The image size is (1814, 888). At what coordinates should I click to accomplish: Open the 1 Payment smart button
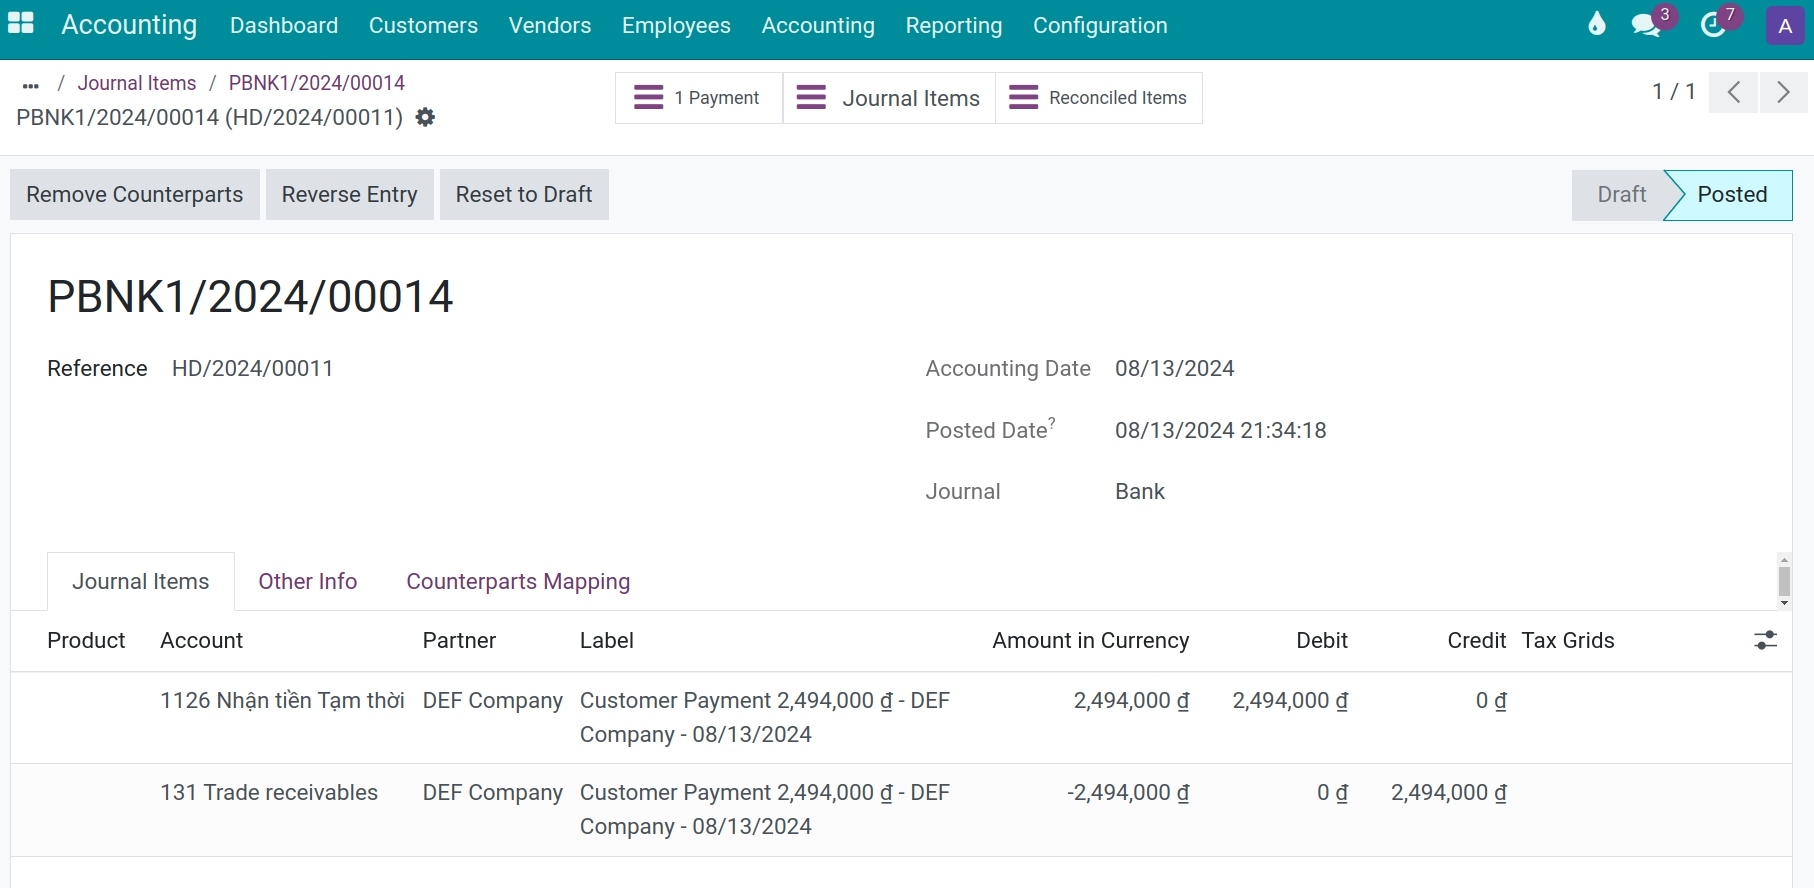pos(698,98)
